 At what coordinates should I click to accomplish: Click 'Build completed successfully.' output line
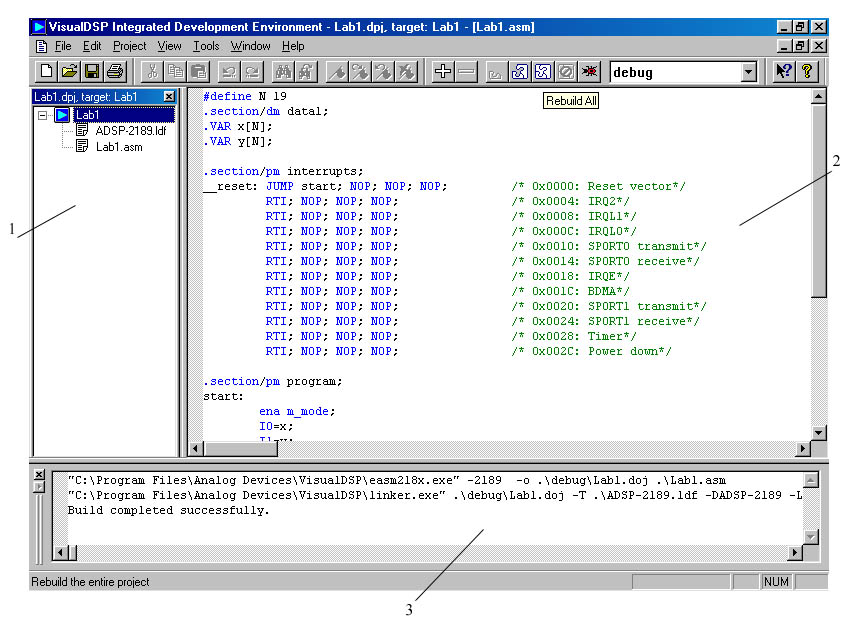tap(168, 510)
